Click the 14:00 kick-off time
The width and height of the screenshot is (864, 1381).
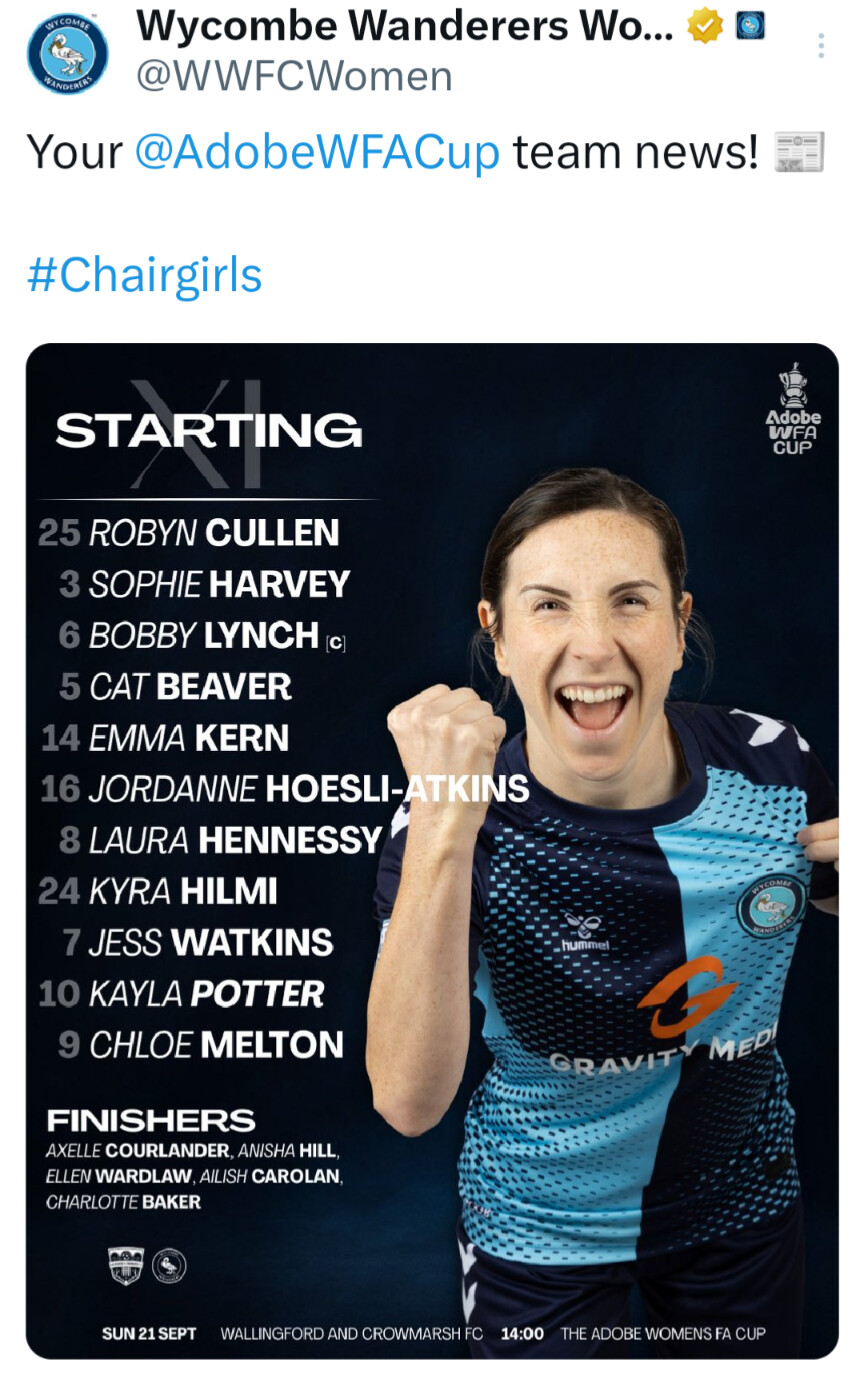(522, 1333)
